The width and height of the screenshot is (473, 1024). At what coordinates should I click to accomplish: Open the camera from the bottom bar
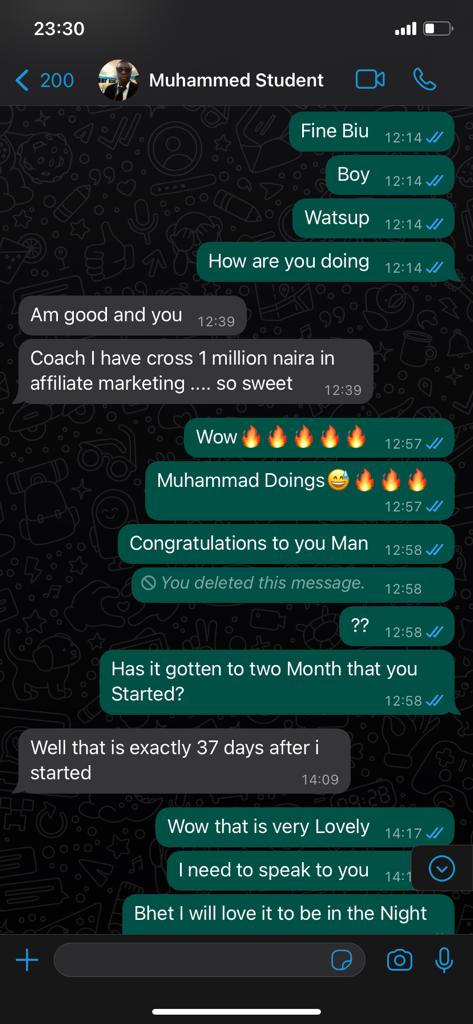399,960
